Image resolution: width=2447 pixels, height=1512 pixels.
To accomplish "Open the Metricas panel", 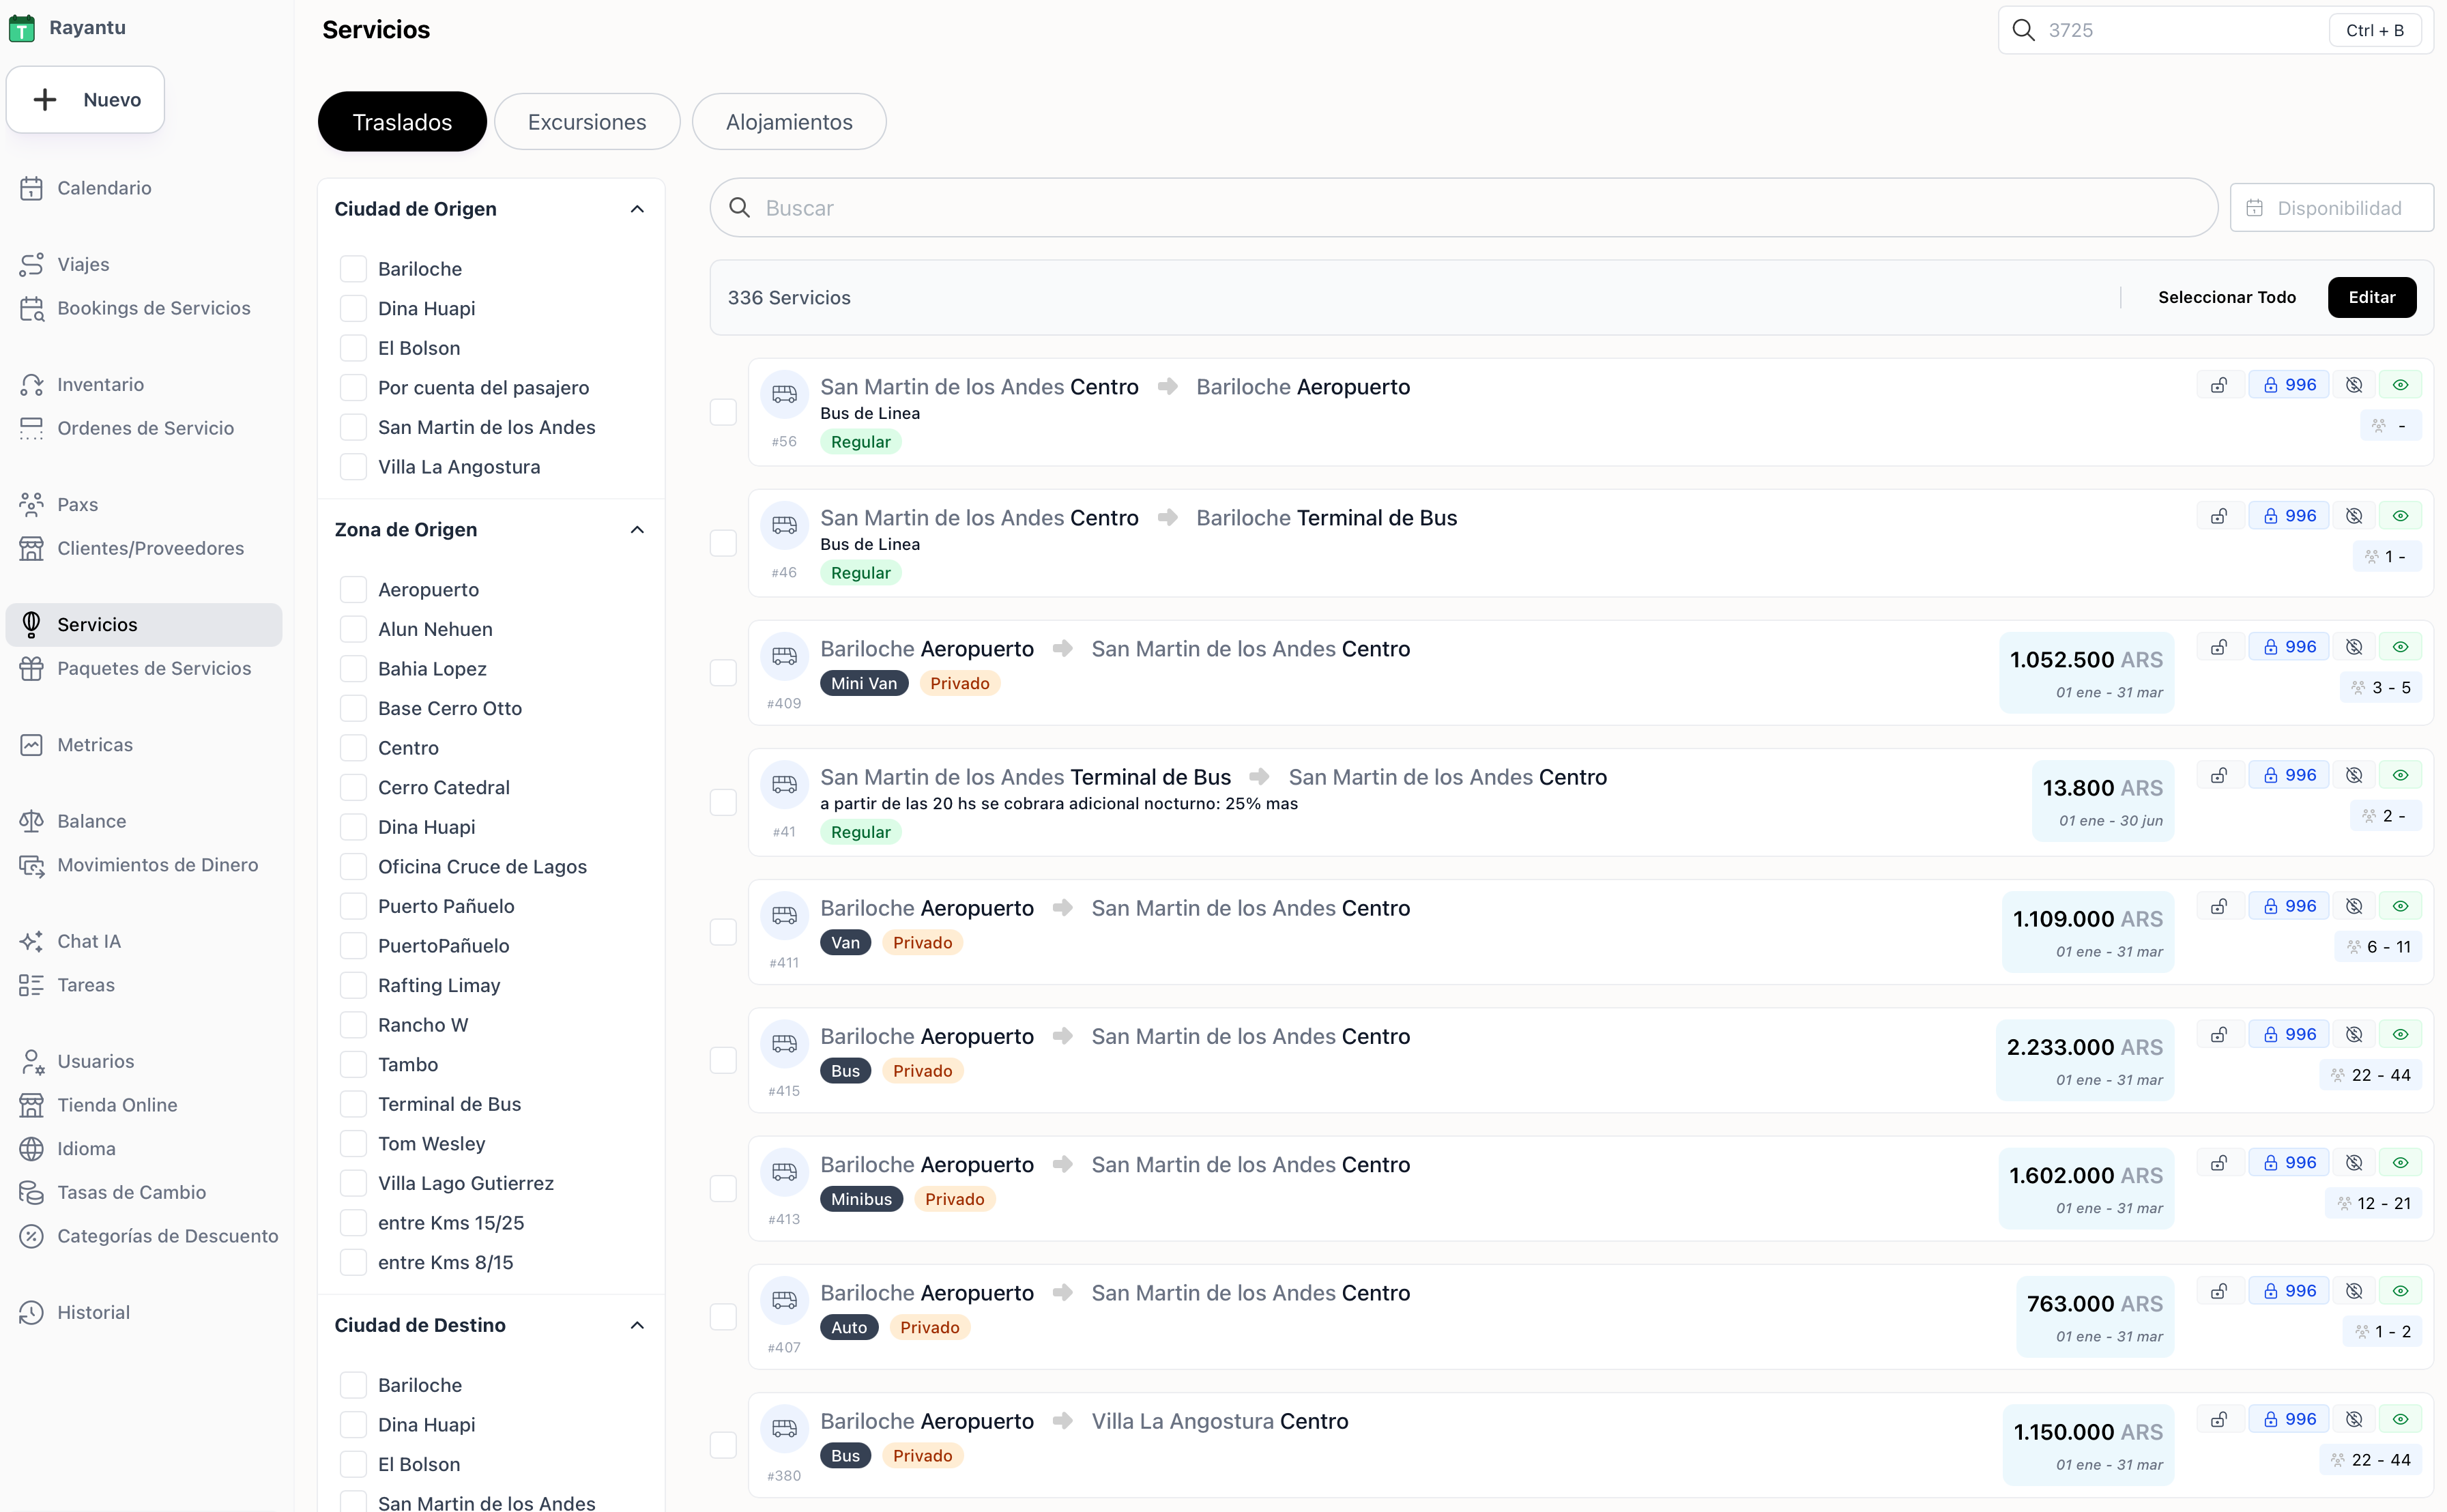I will [94, 744].
